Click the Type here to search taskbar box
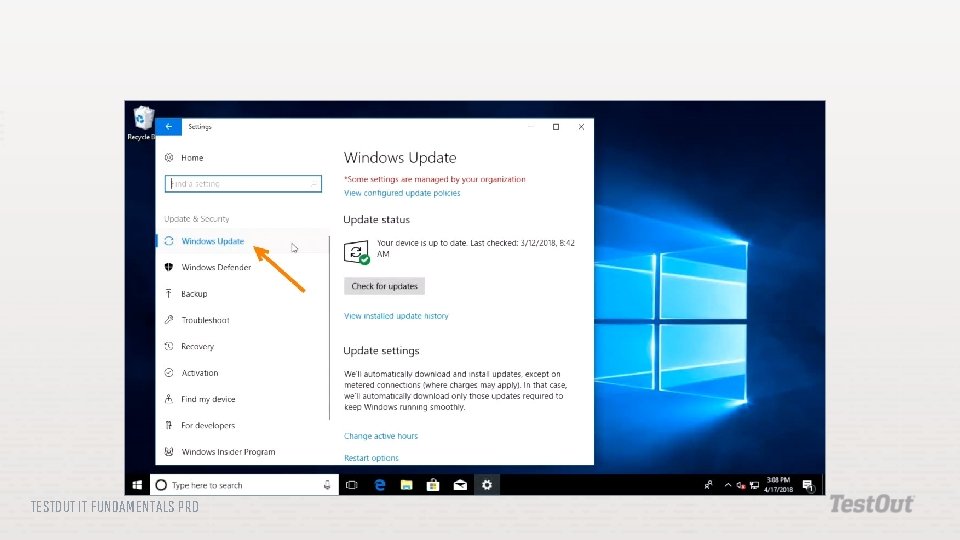This screenshot has height=540, width=960. (244, 485)
